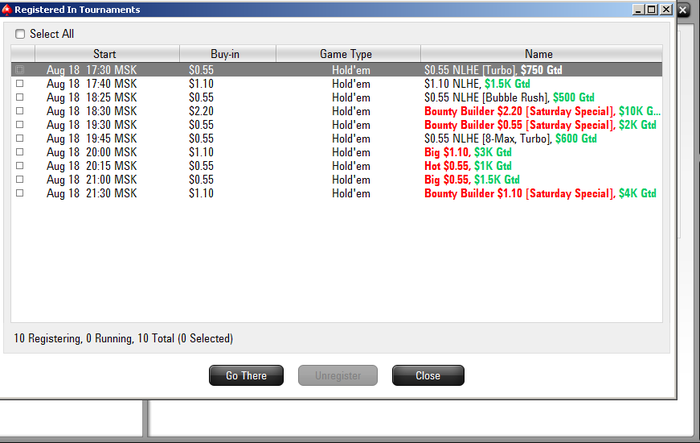
Task: Sort by the Game Type column header
Action: tap(348, 54)
